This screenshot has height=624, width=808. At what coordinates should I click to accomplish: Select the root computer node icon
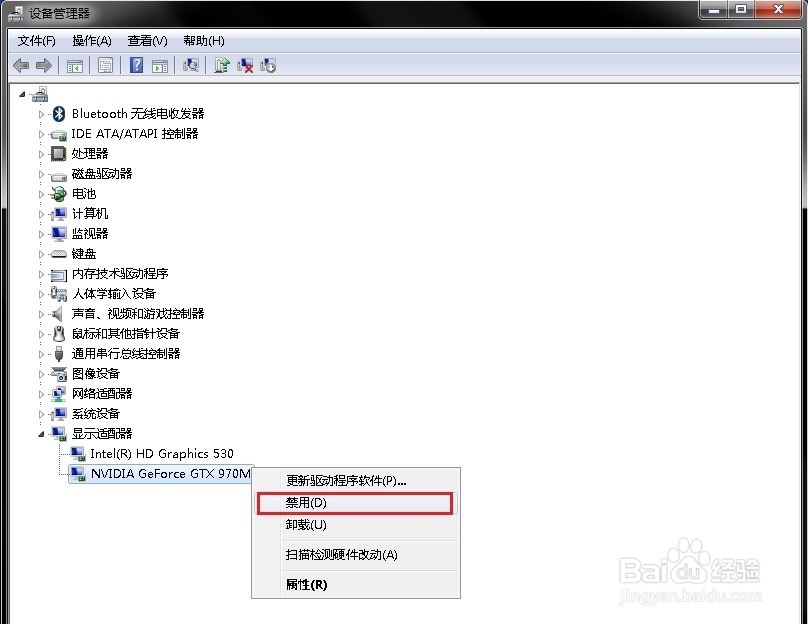point(40,94)
